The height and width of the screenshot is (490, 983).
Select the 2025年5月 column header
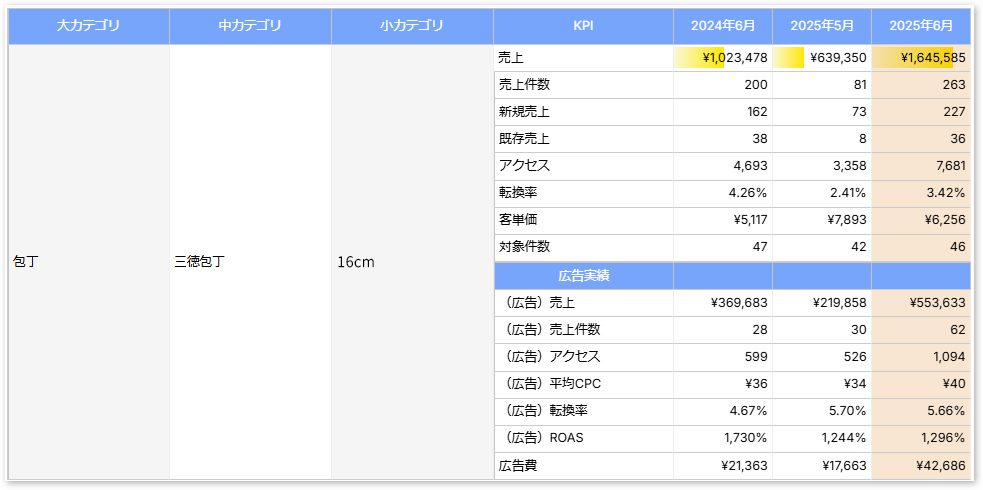click(821, 26)
